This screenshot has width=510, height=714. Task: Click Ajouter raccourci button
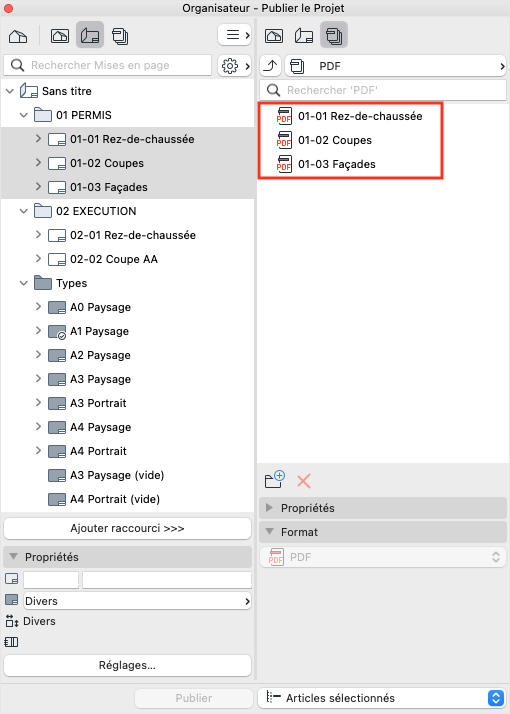click(x=128, y=528)
